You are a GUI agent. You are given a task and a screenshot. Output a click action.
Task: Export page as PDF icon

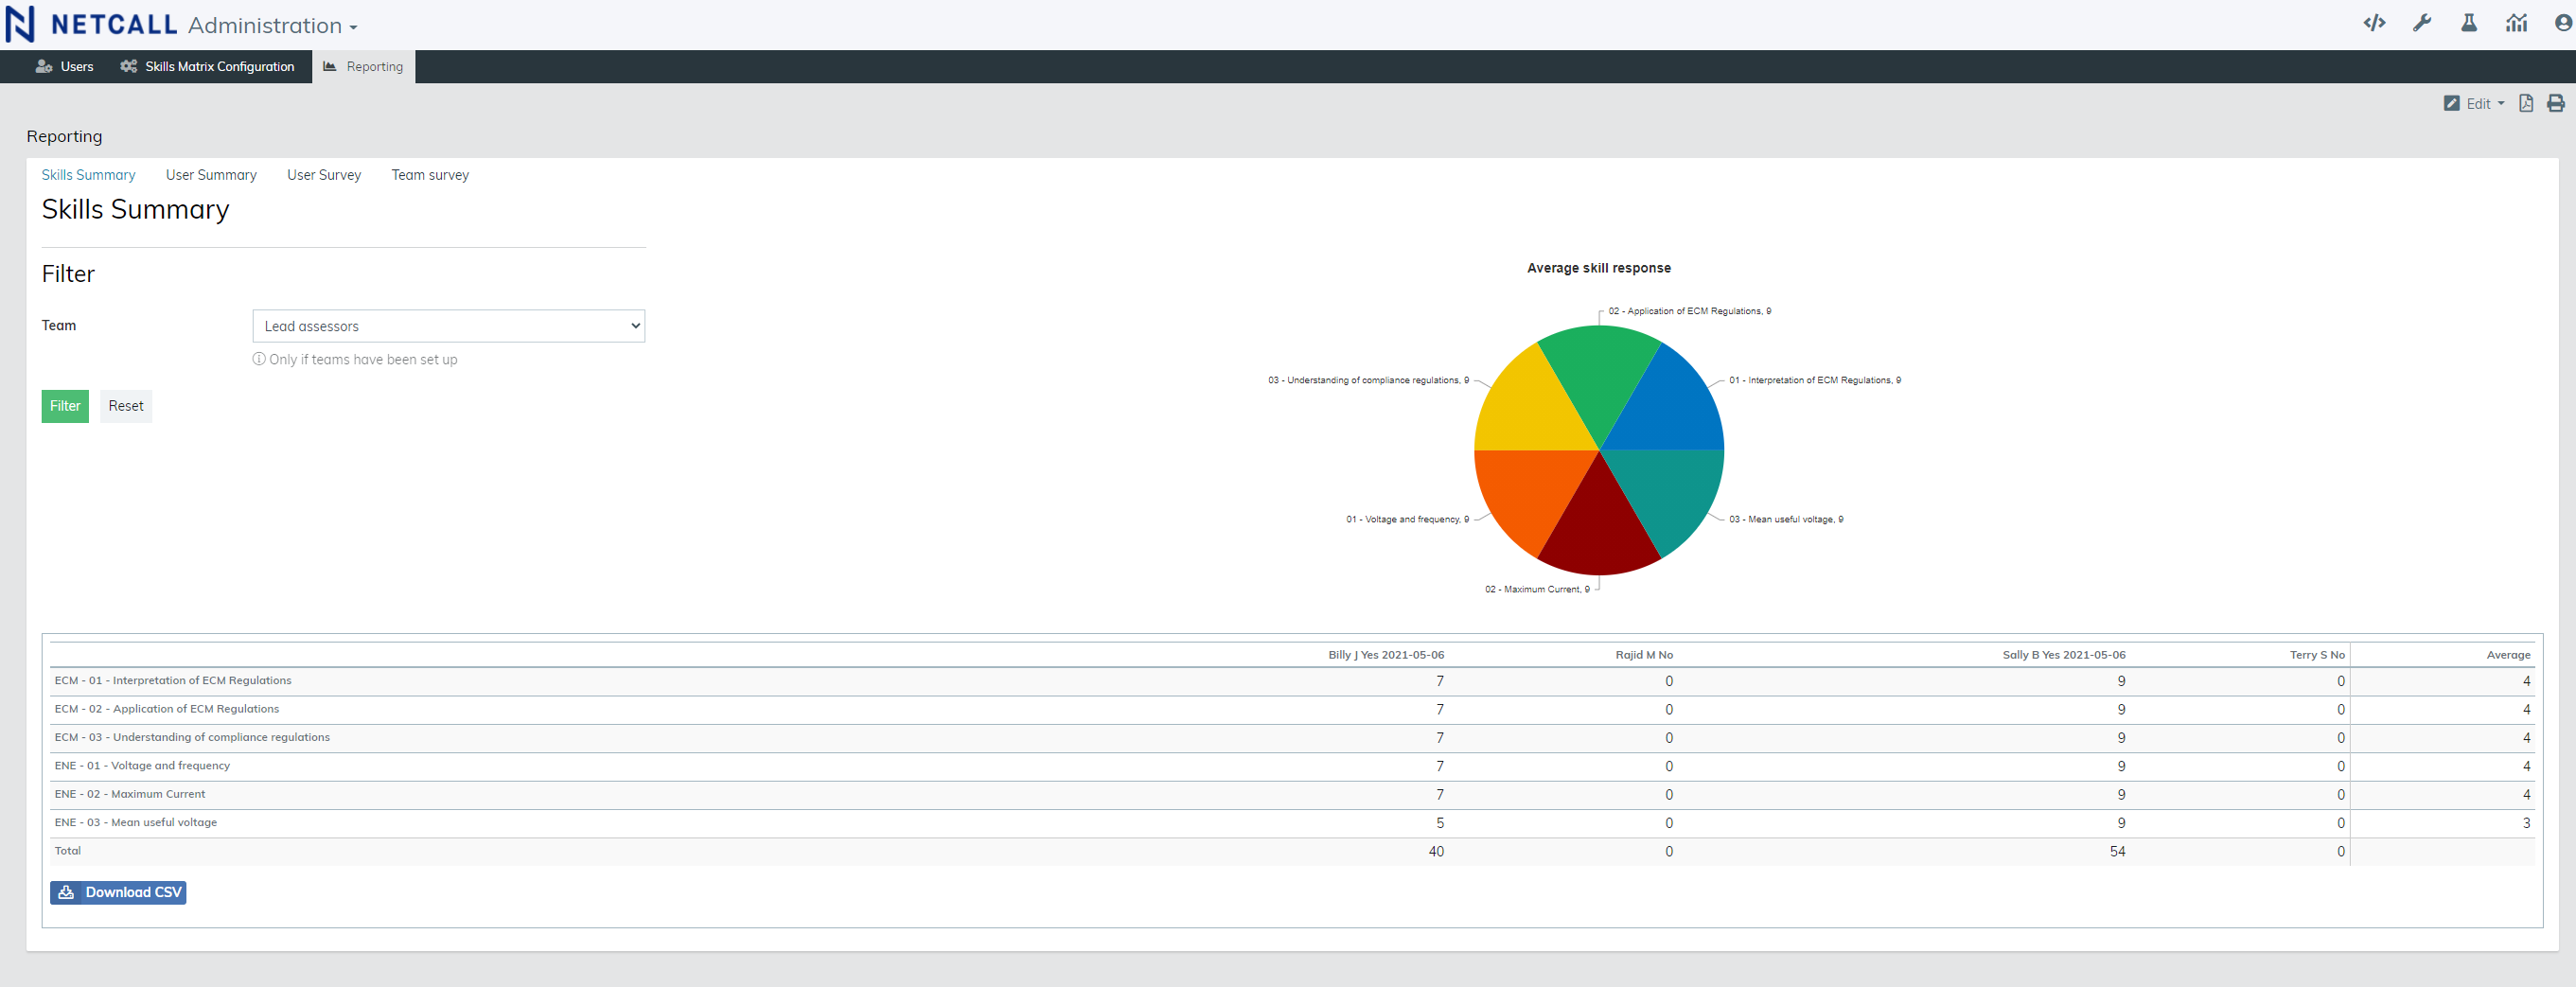(x=2525, y=103)
